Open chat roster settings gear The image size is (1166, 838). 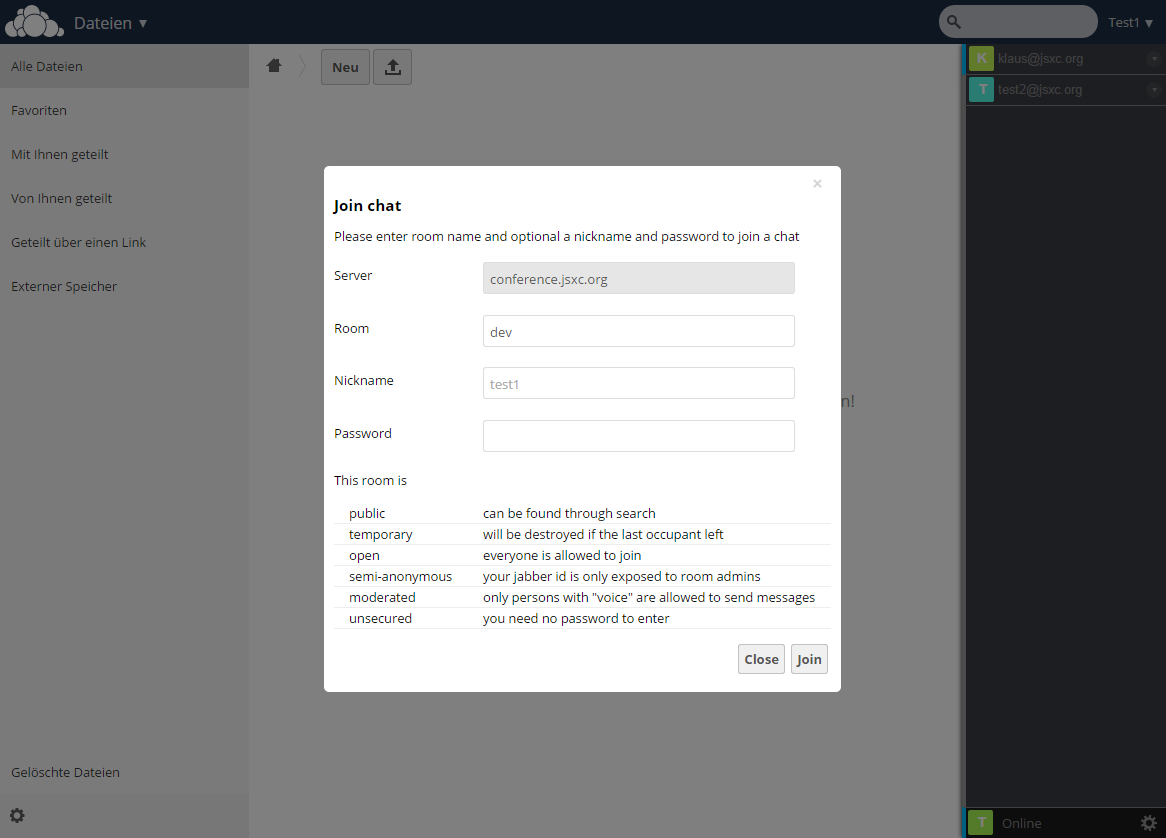1149,823
